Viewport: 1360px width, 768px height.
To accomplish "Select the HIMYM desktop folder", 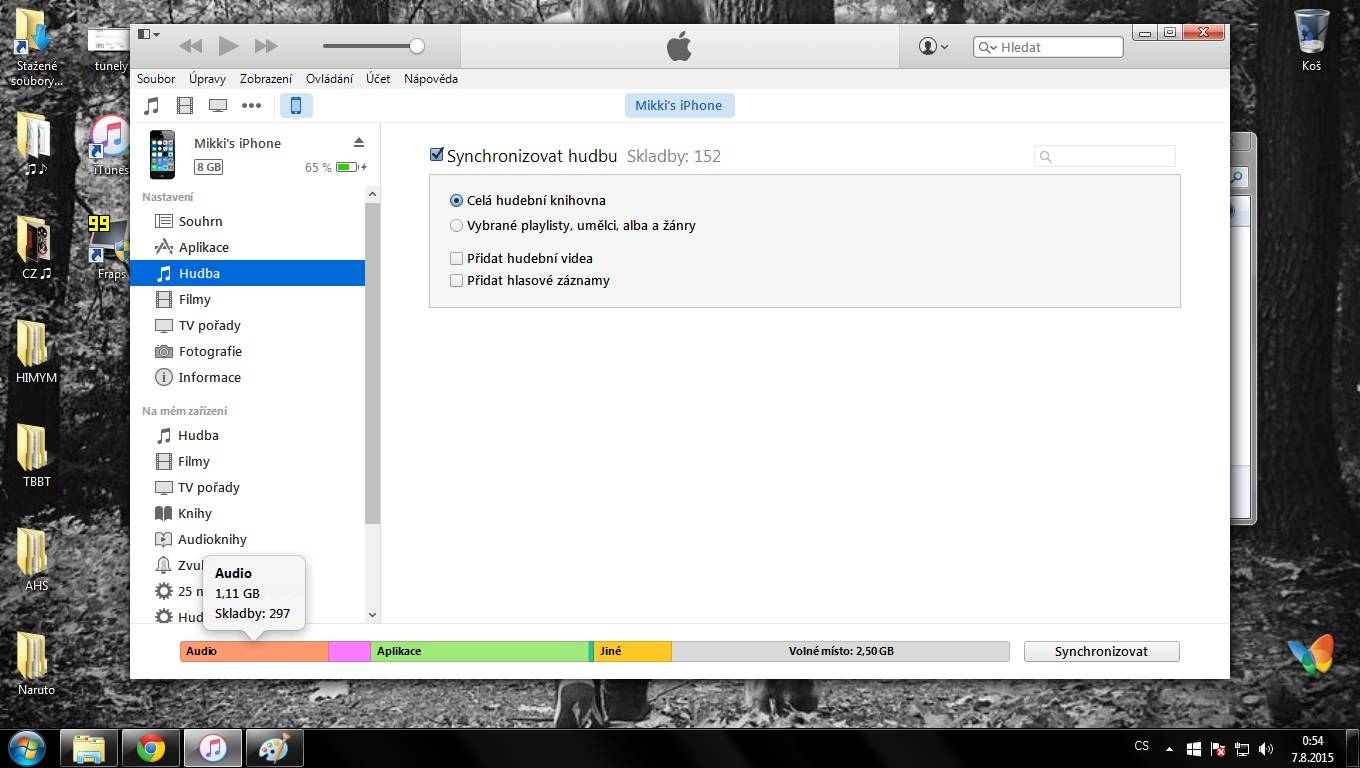I will click(x=36, y=352).
